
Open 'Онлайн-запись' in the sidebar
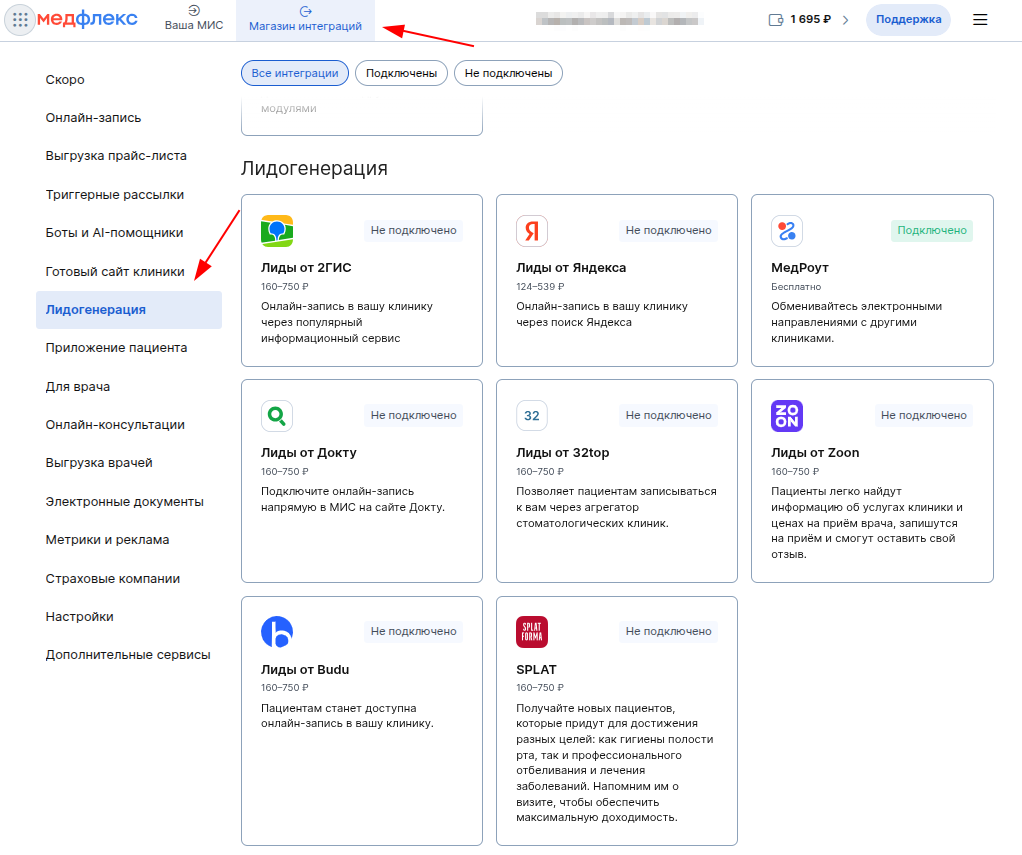(93, 118)
